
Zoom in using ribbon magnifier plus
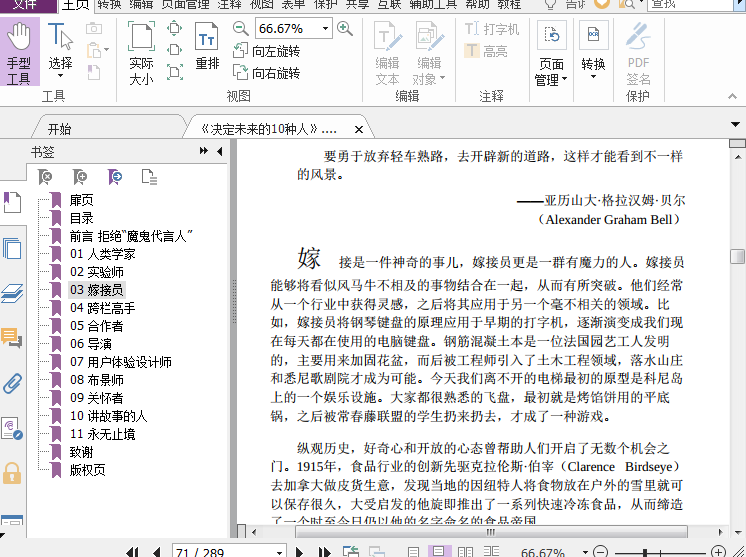point(344,29)
